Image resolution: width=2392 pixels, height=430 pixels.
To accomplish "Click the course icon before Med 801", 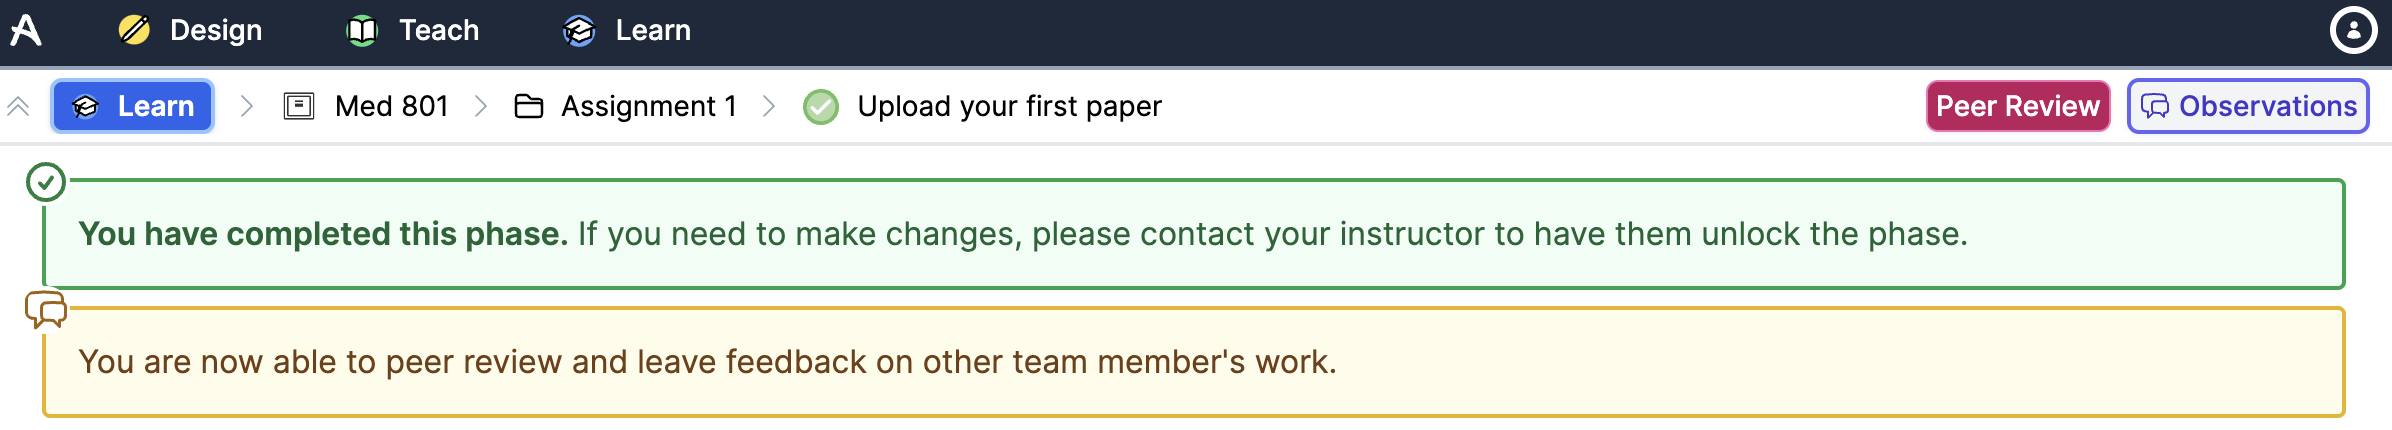I will tap(299, 106).
